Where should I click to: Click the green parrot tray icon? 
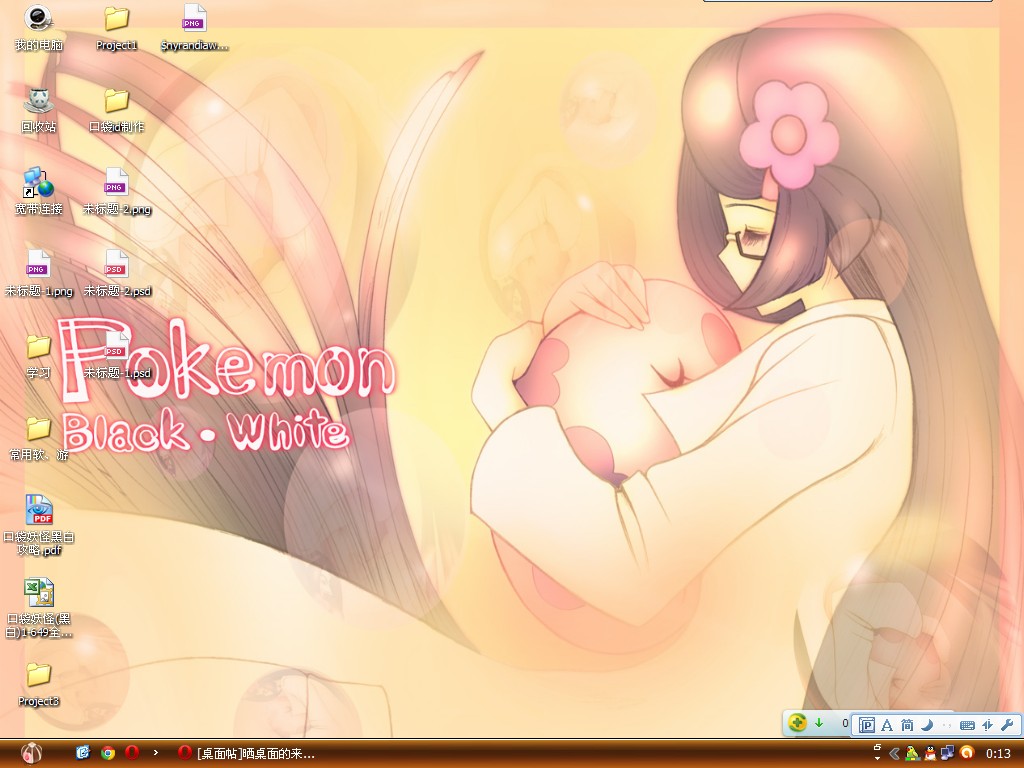(912, 754)
